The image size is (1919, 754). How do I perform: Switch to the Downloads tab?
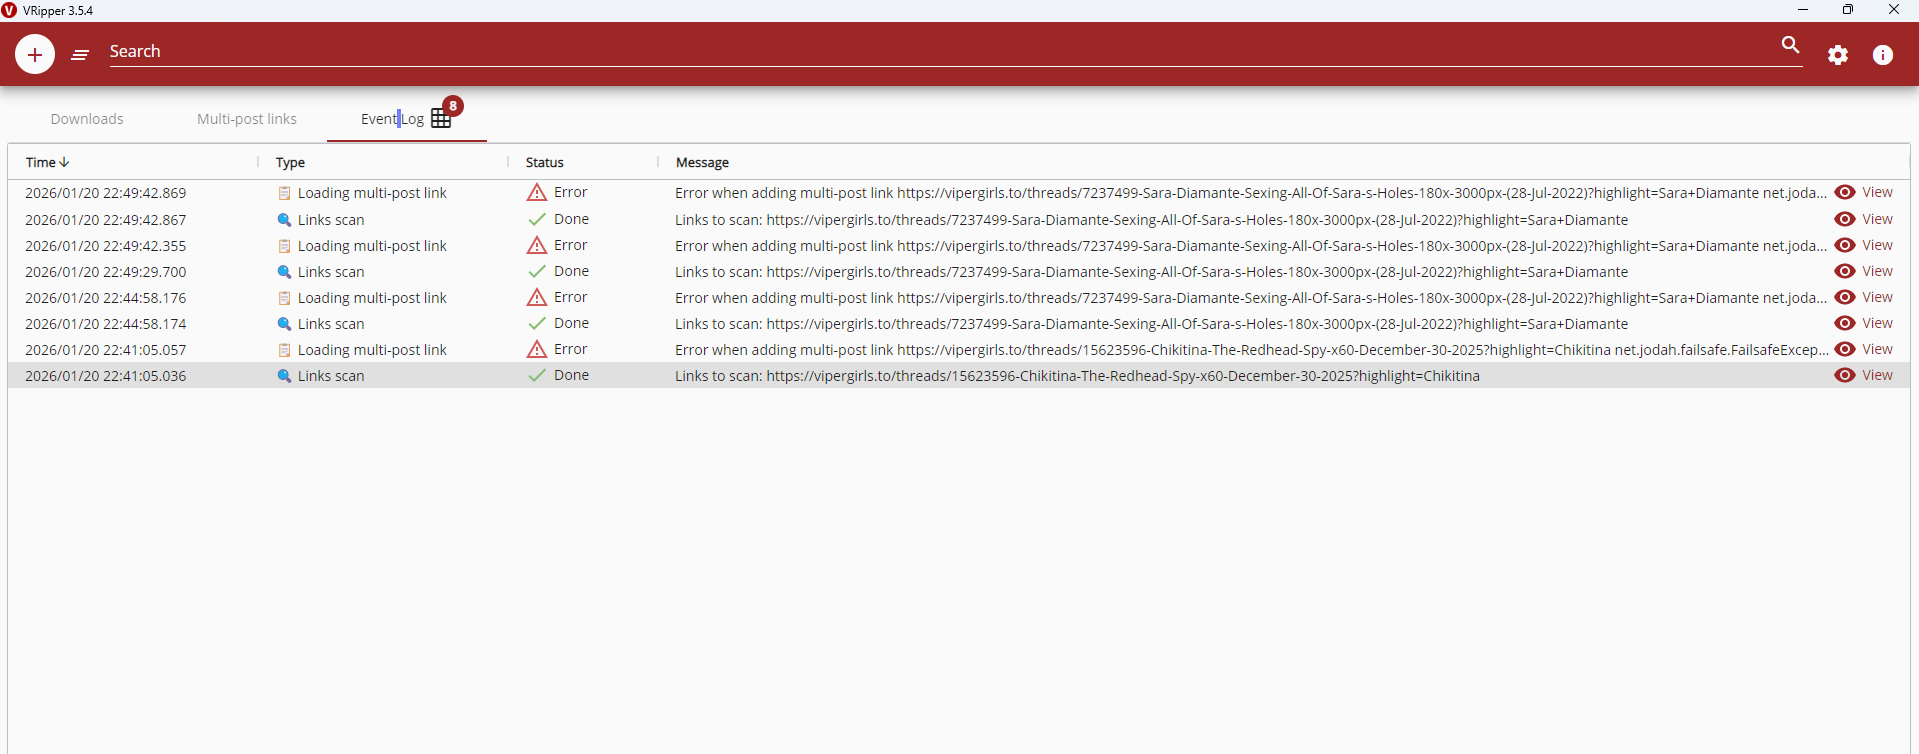click(x=87, y=119)
